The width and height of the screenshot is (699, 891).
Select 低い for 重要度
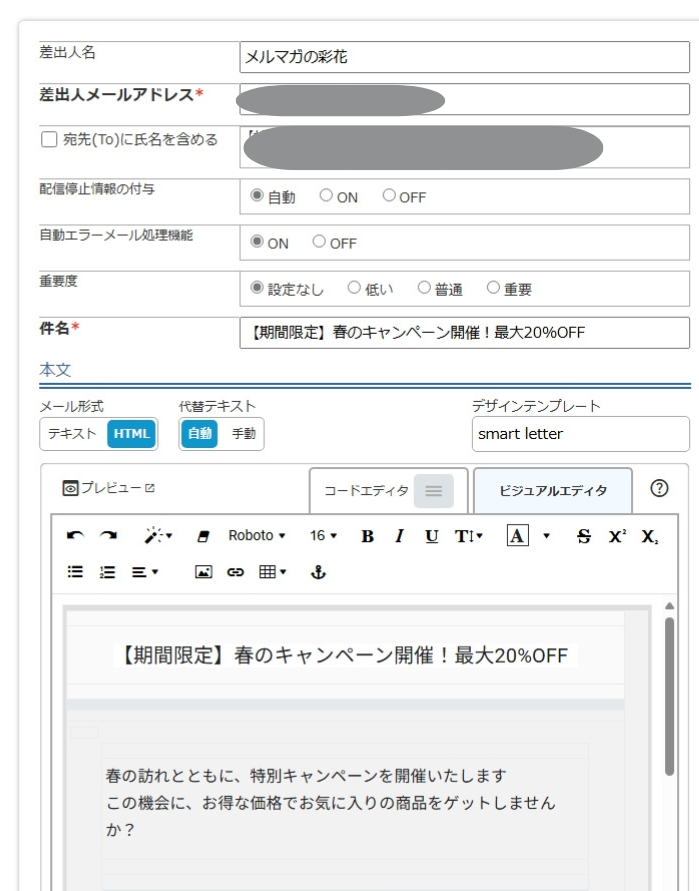coord(354,288)
